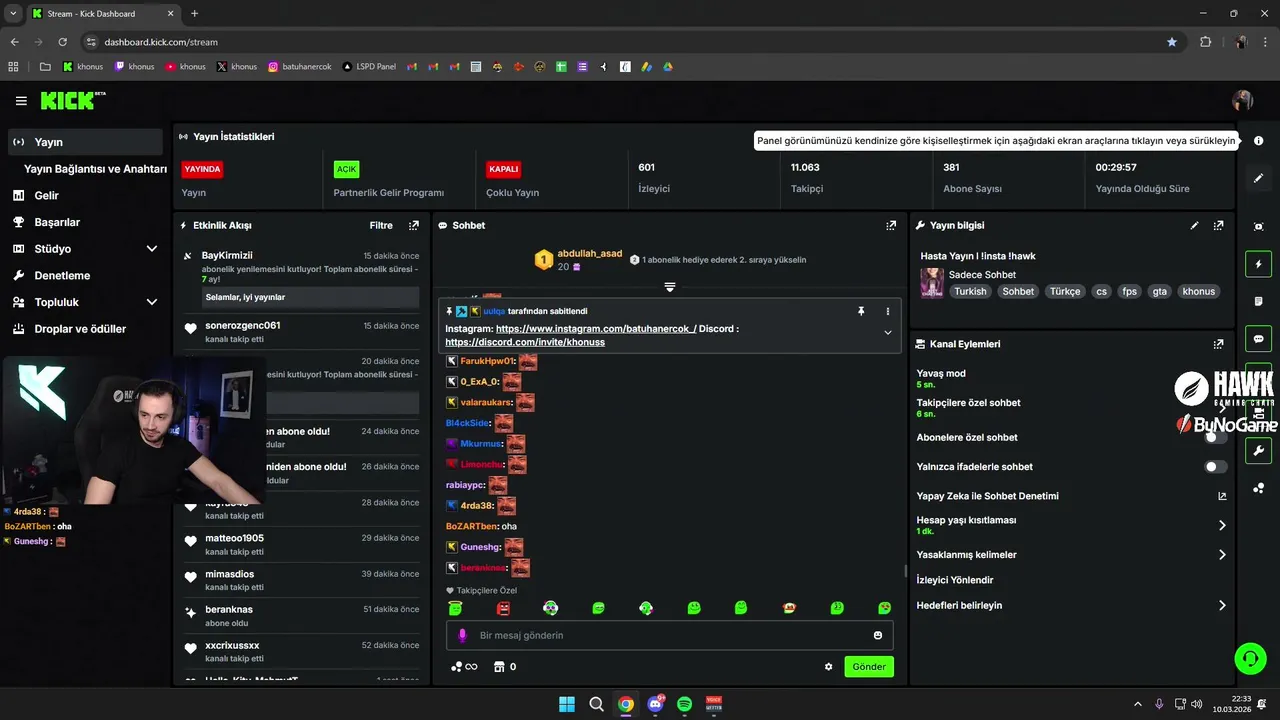1280x720 pixels.
Task: Toggle the lightning bolt panel icon
Action: point(1258,264)
